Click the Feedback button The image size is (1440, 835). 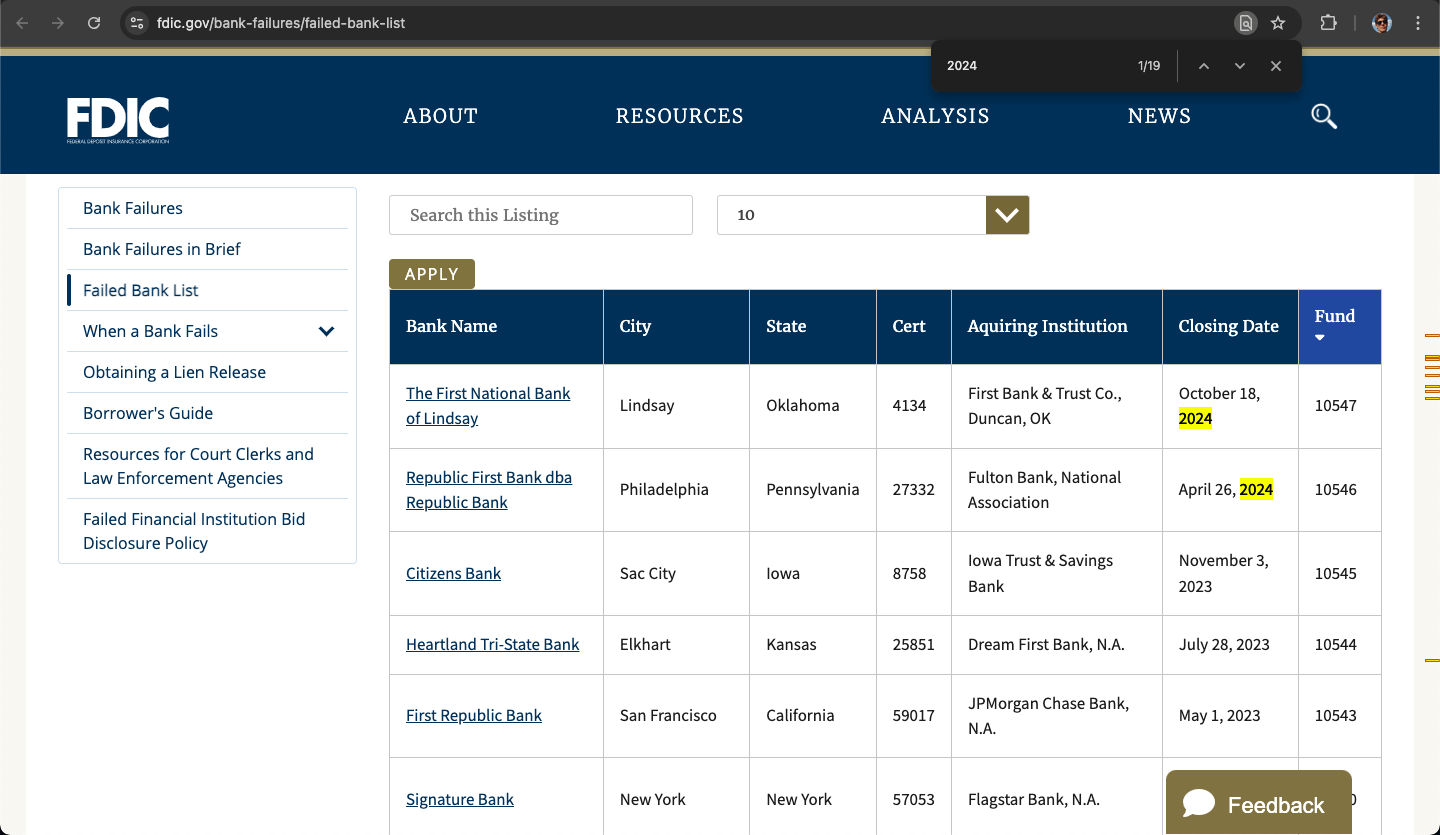tap(1259, 803)
